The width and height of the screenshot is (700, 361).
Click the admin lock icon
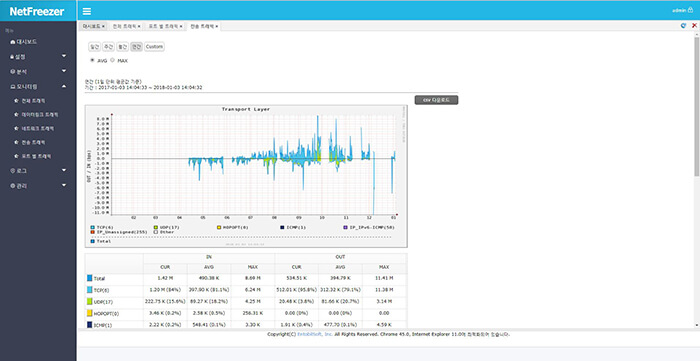(x=691, y=10)
